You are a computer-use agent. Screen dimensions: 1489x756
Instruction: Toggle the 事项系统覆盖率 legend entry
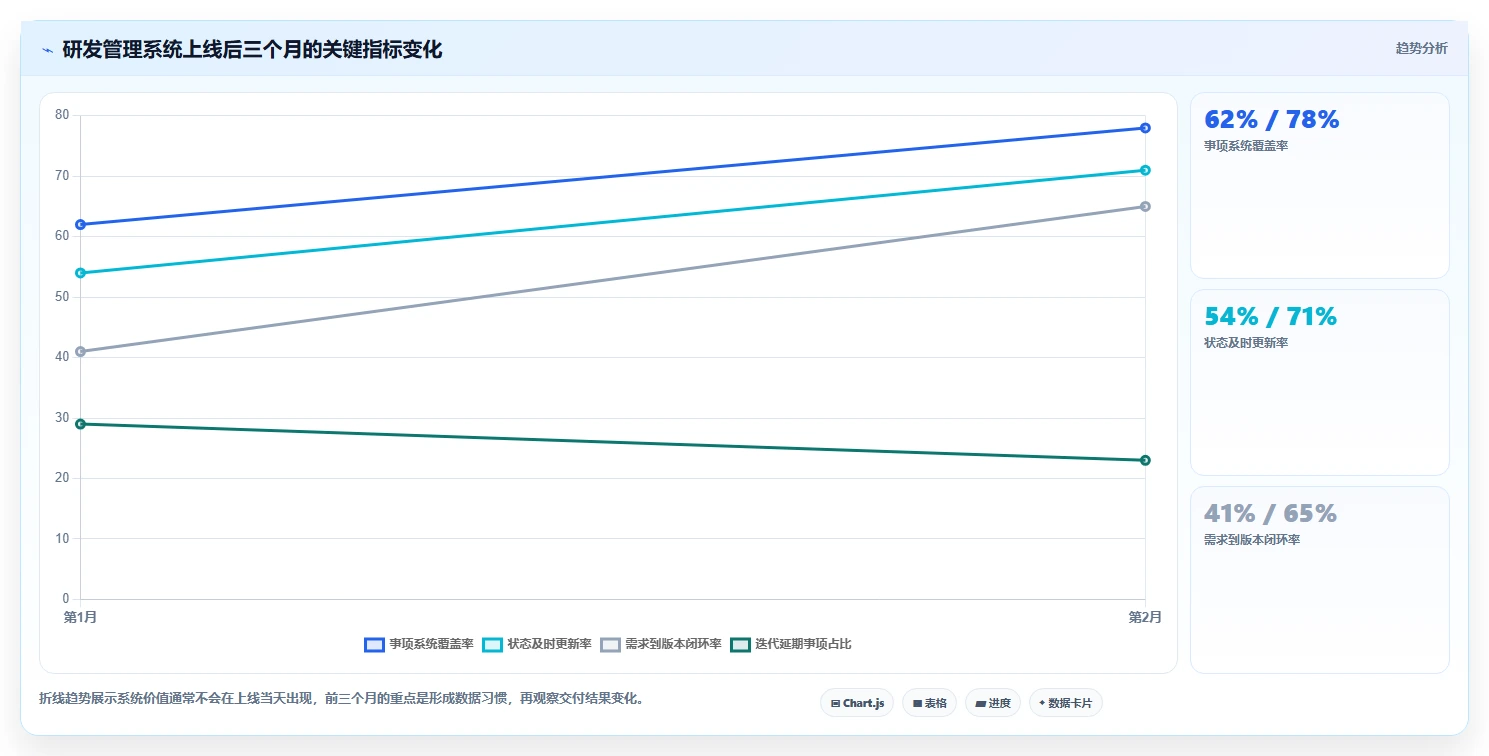coord(419,644)
